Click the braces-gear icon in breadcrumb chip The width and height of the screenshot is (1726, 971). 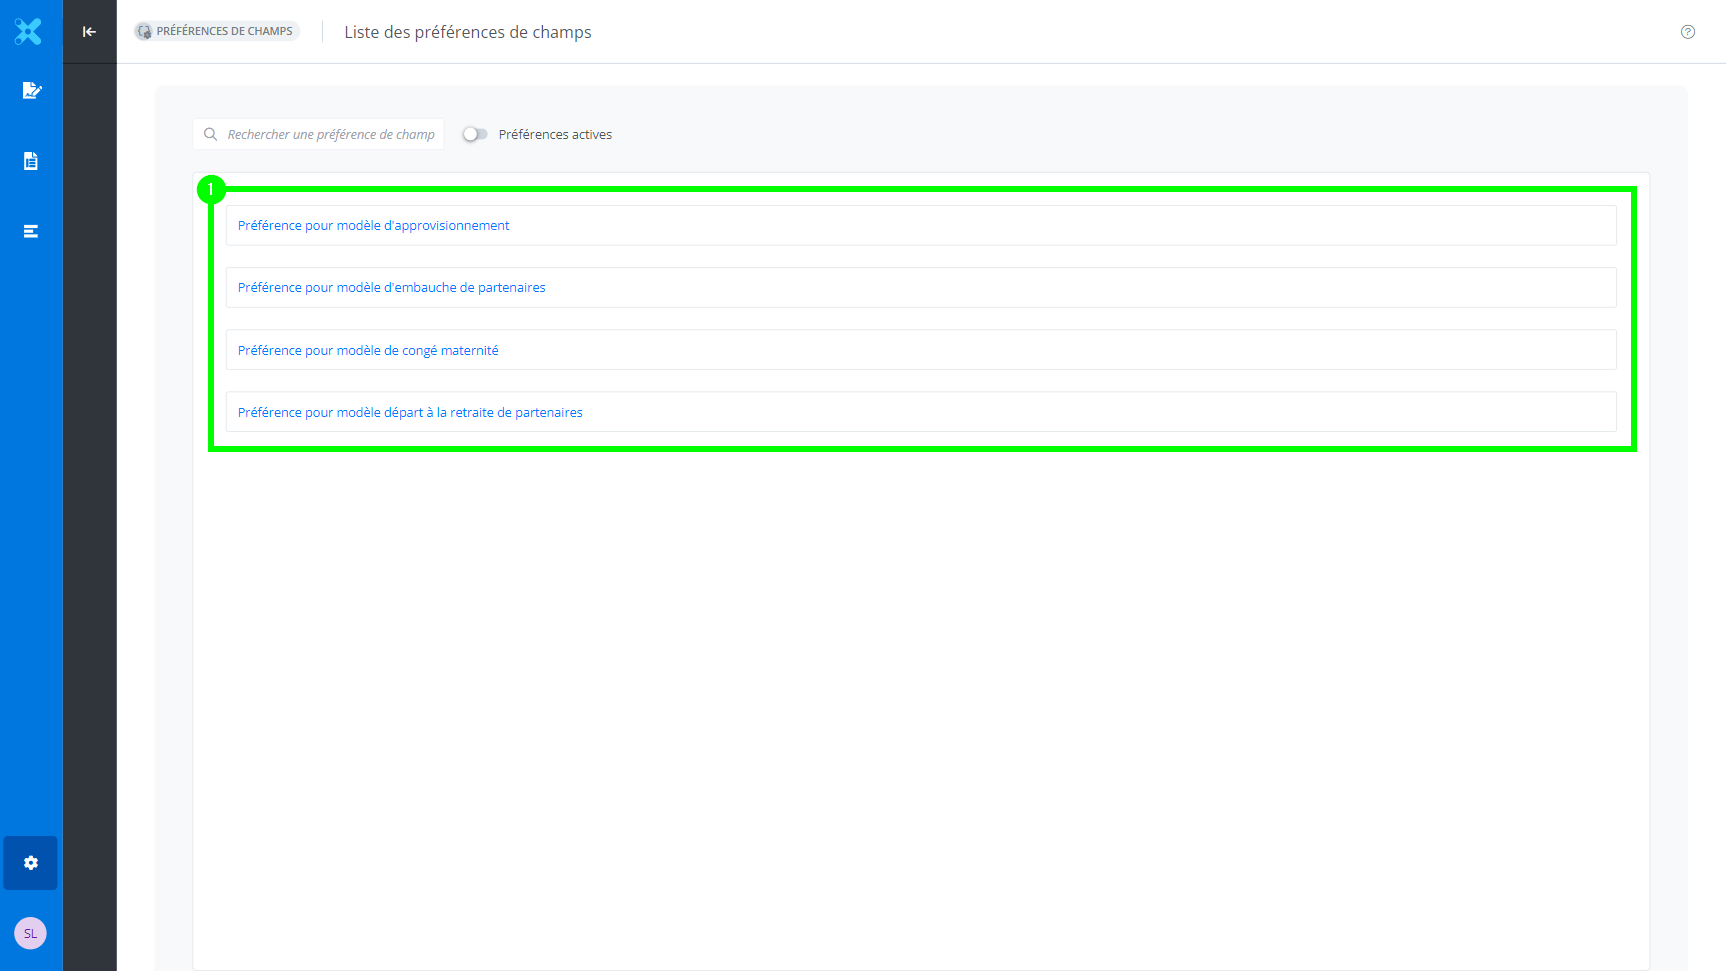(145, 32)
